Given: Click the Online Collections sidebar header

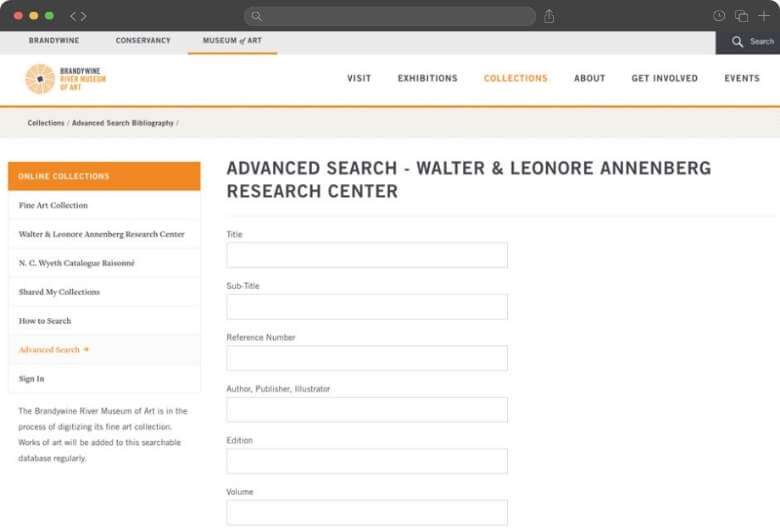Looking at the screenshot, I should click(104, 176).
